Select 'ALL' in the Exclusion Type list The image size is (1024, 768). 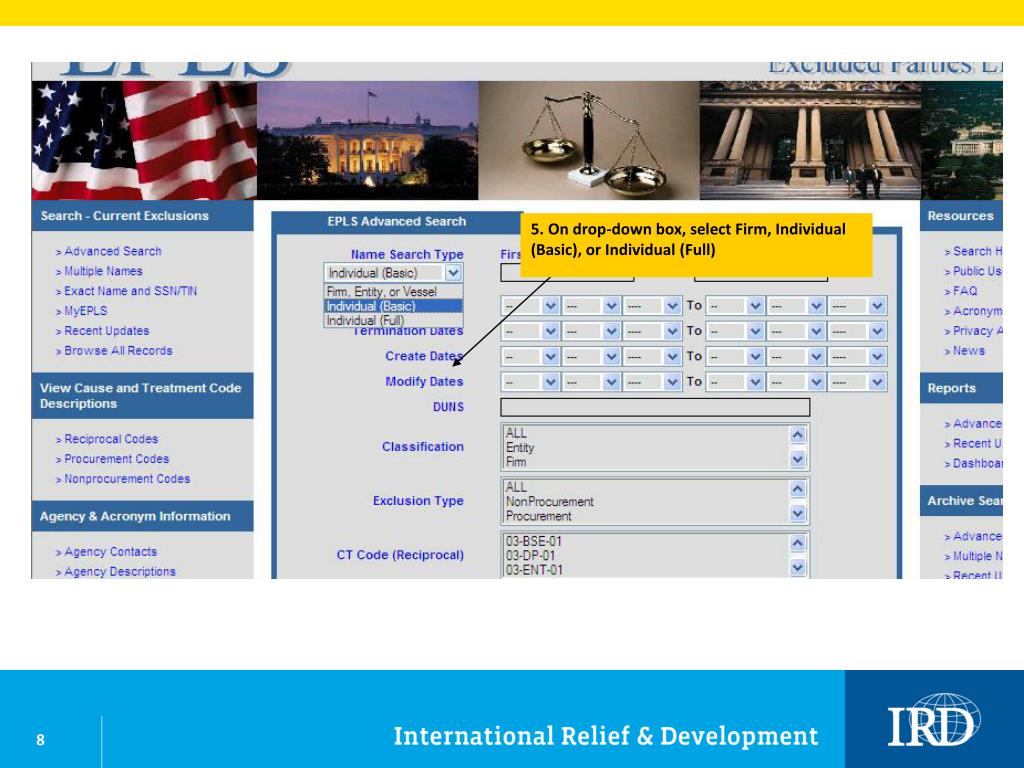click(x=516, y=487)
